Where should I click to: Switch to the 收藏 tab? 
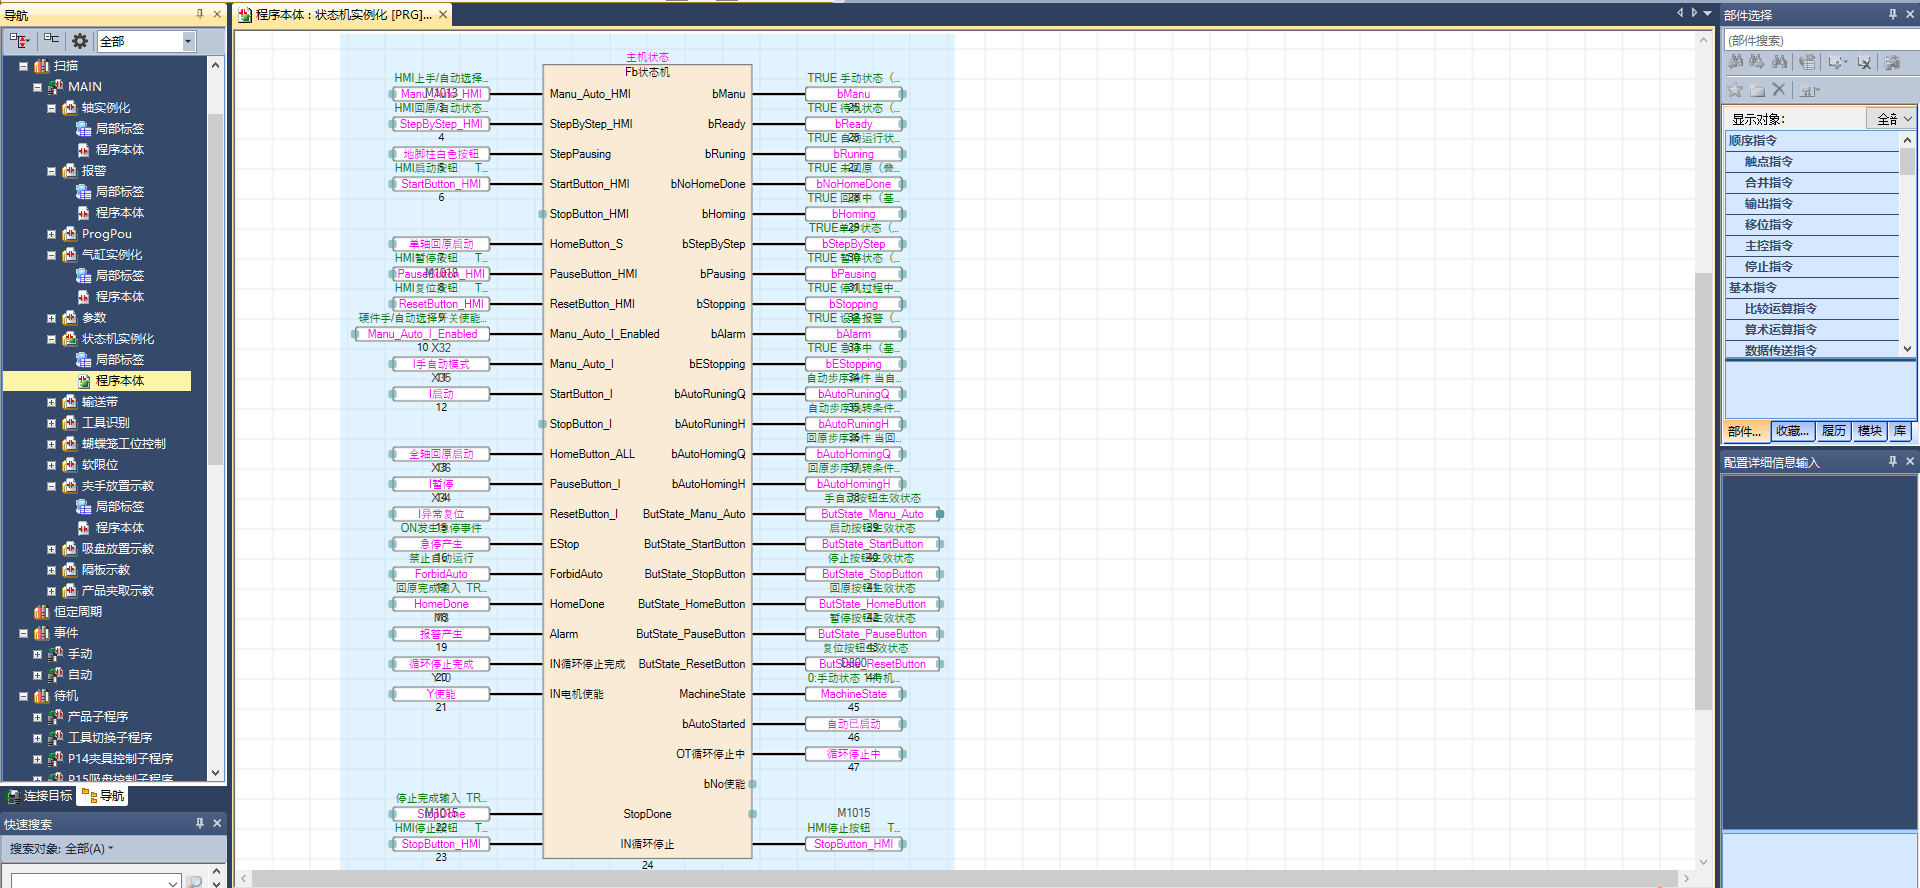coord(1792,431)
